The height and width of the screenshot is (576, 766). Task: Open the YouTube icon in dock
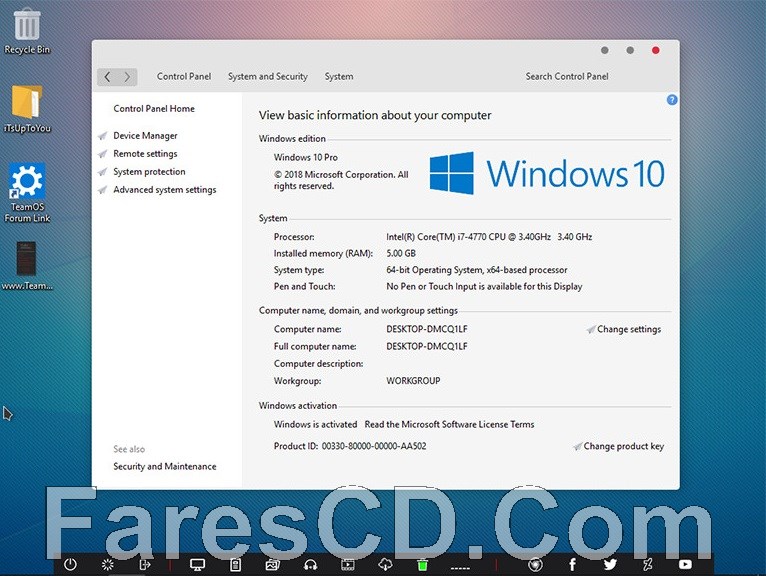(x=685, y=565)
